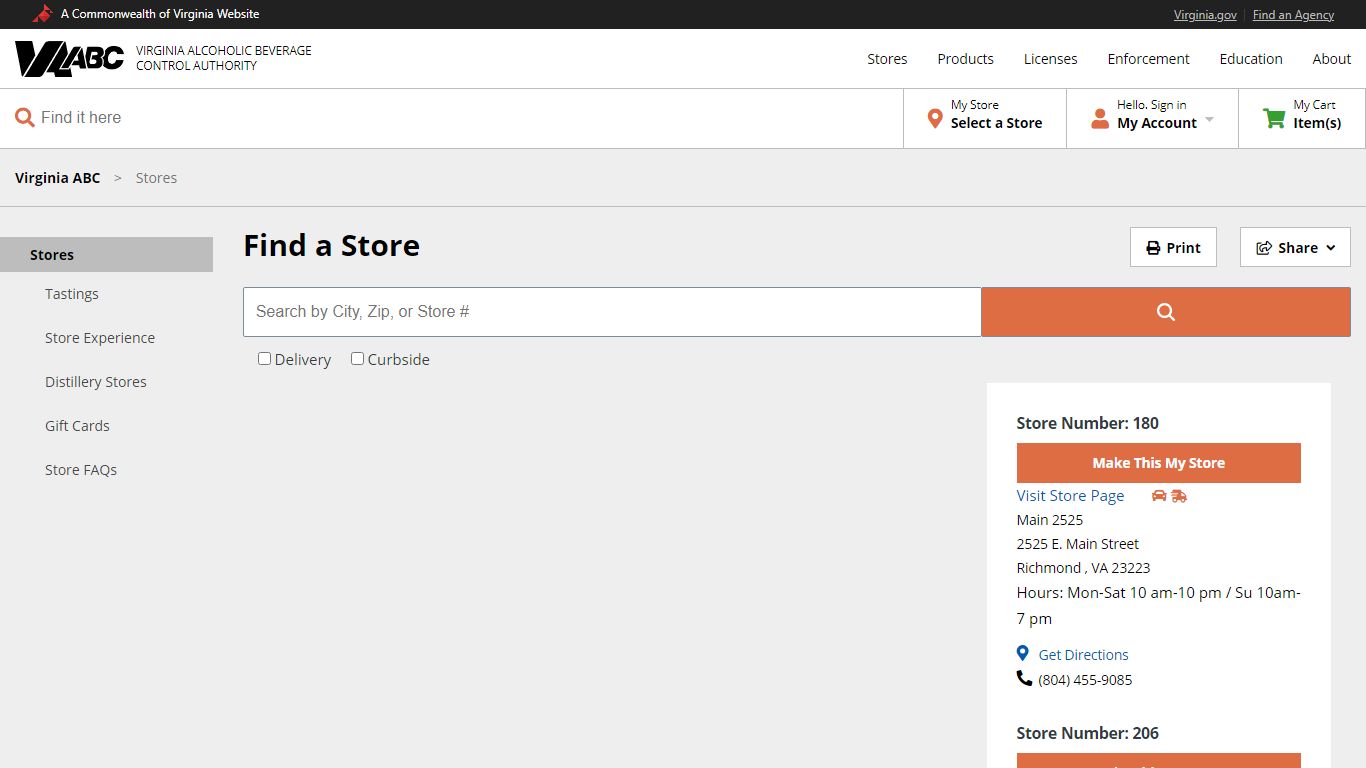Viewport: 1366px width, 768px height.
Task: Open the Share dropdown chevron
Action: coord(1331,248)
